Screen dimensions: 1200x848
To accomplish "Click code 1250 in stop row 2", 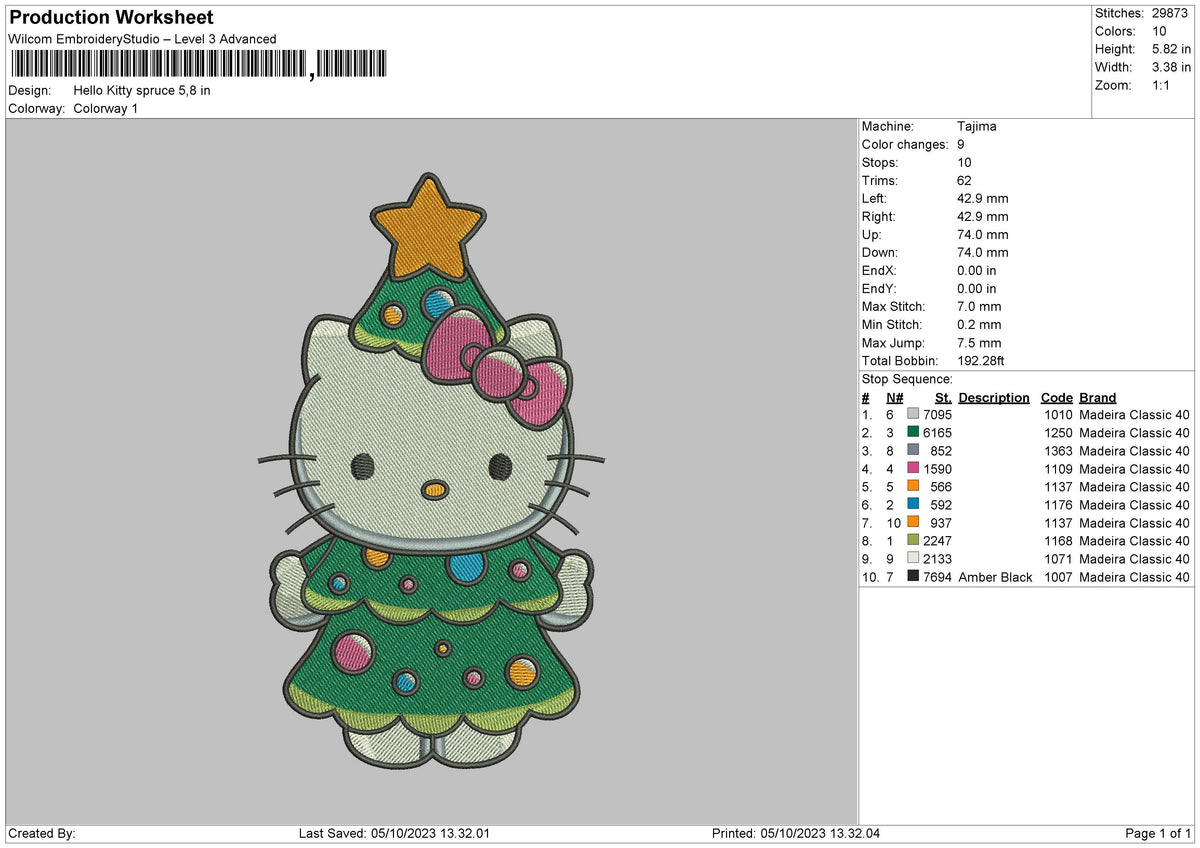I will [1058, 433].
